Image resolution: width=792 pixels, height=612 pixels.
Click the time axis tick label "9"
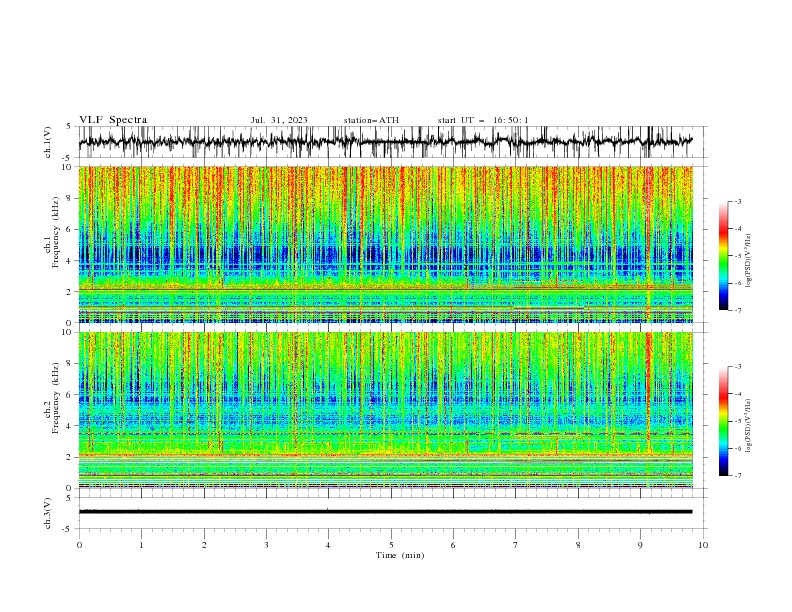pyautogui.click(x=640, y=545)
